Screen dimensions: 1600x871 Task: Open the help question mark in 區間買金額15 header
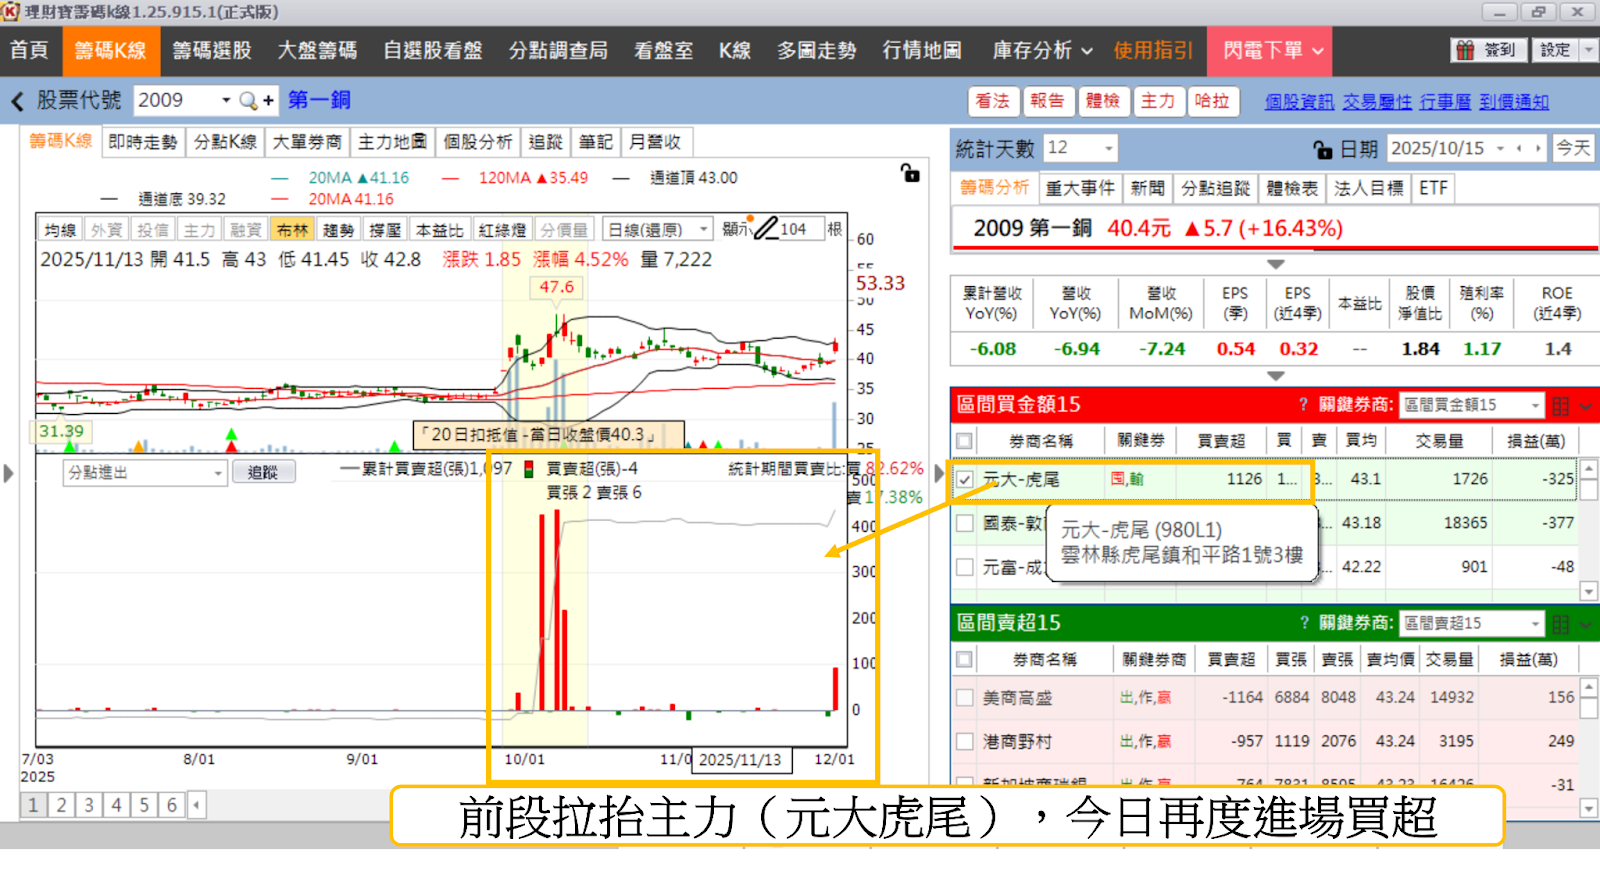tap(1303, 405)
